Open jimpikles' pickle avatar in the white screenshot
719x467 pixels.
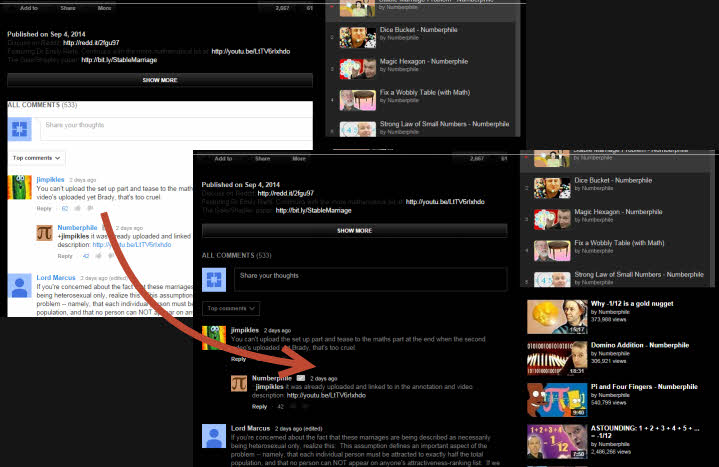tap(20, 187)
